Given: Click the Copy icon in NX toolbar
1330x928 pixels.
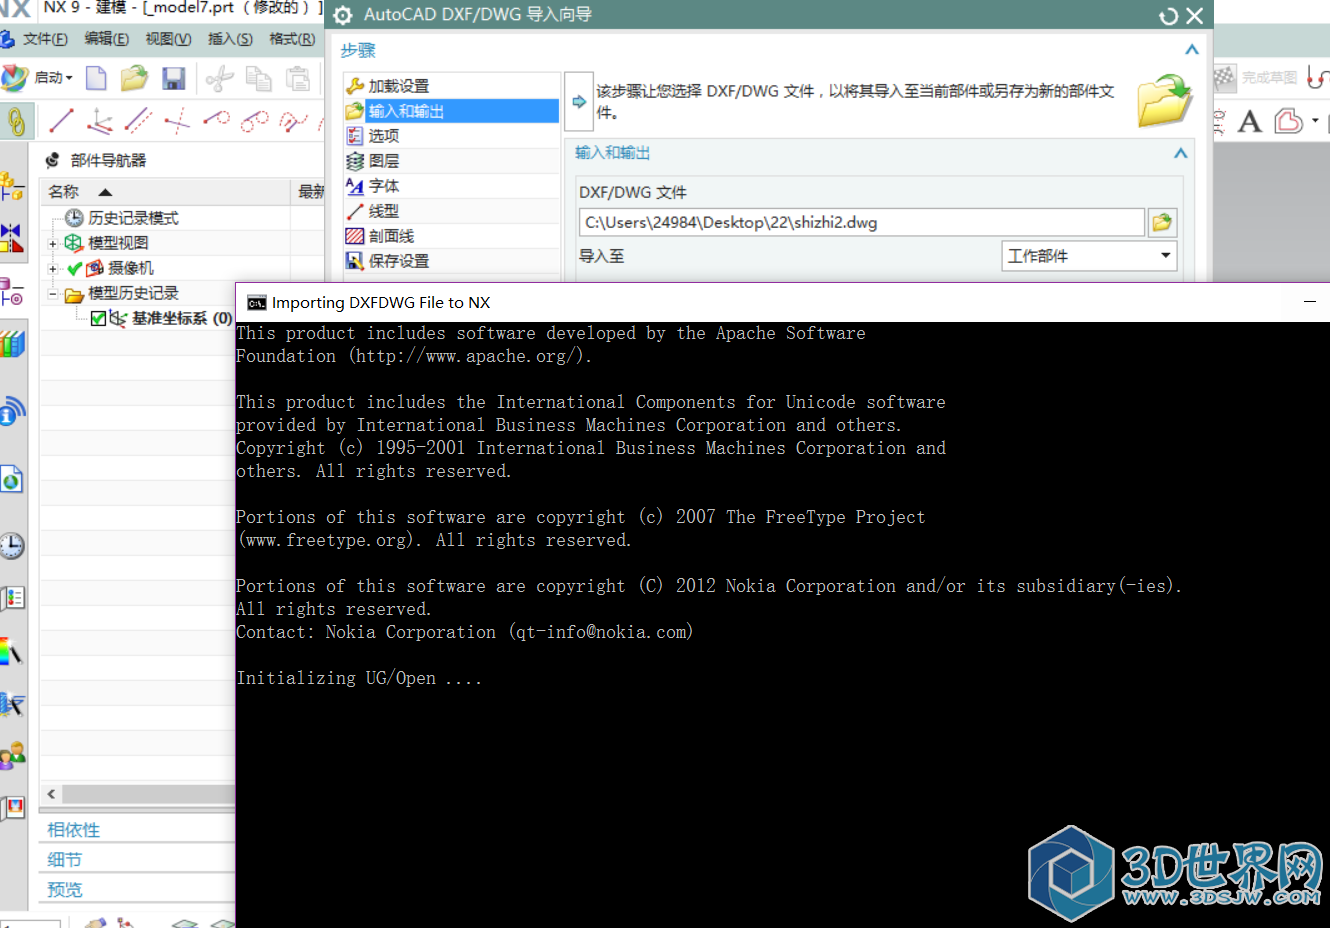Looking at the screenshot, I should (x=259, y=78).
